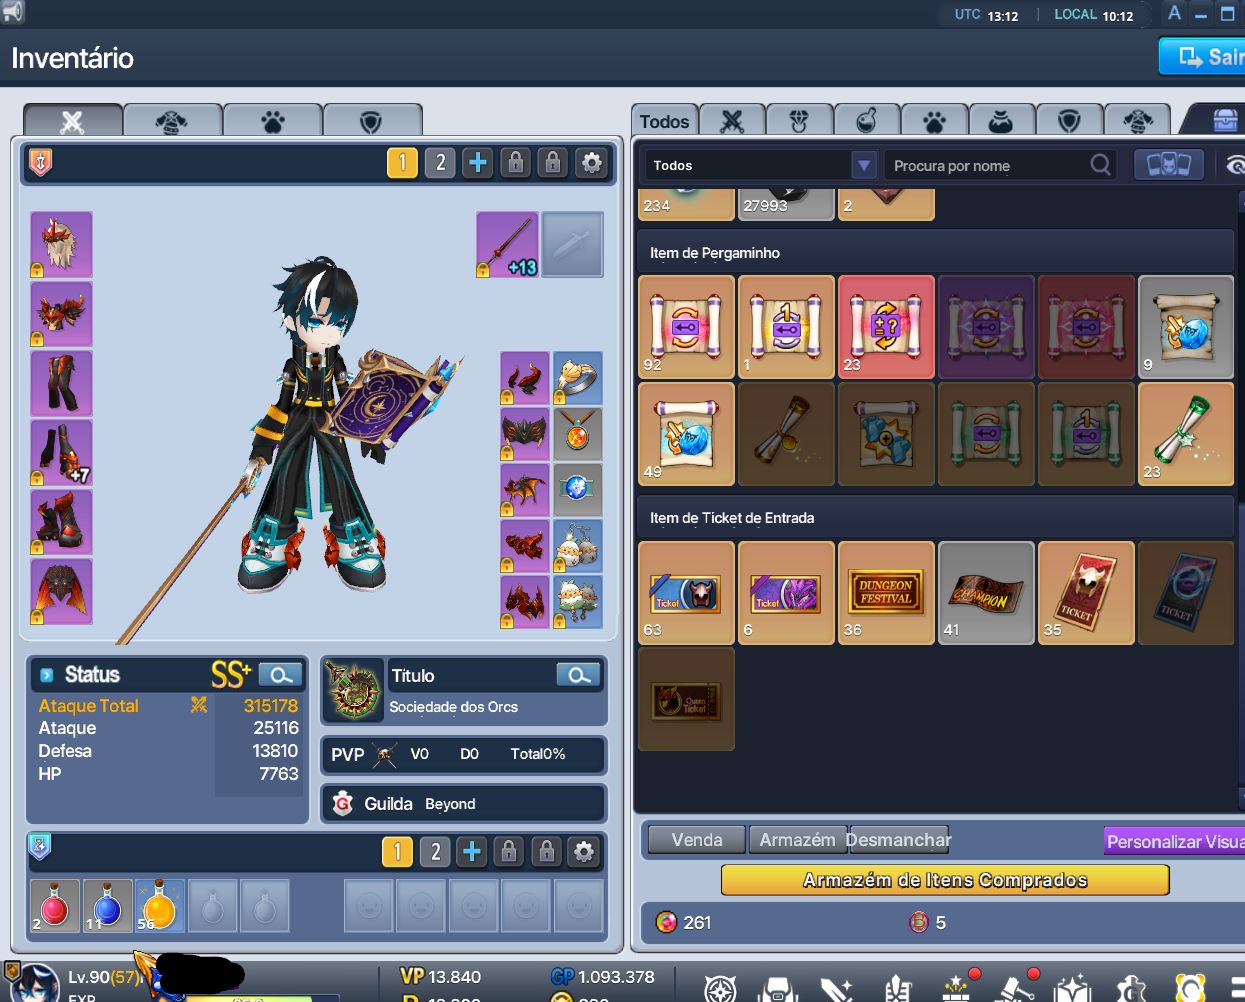The width and height of the screenshot is (1245, 1002).
Task: Use the orange potion quick slot
Action: click(x=160, y=905)
